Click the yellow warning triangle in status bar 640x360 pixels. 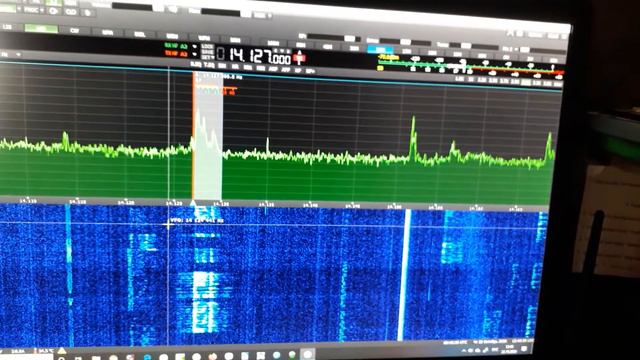62,350
